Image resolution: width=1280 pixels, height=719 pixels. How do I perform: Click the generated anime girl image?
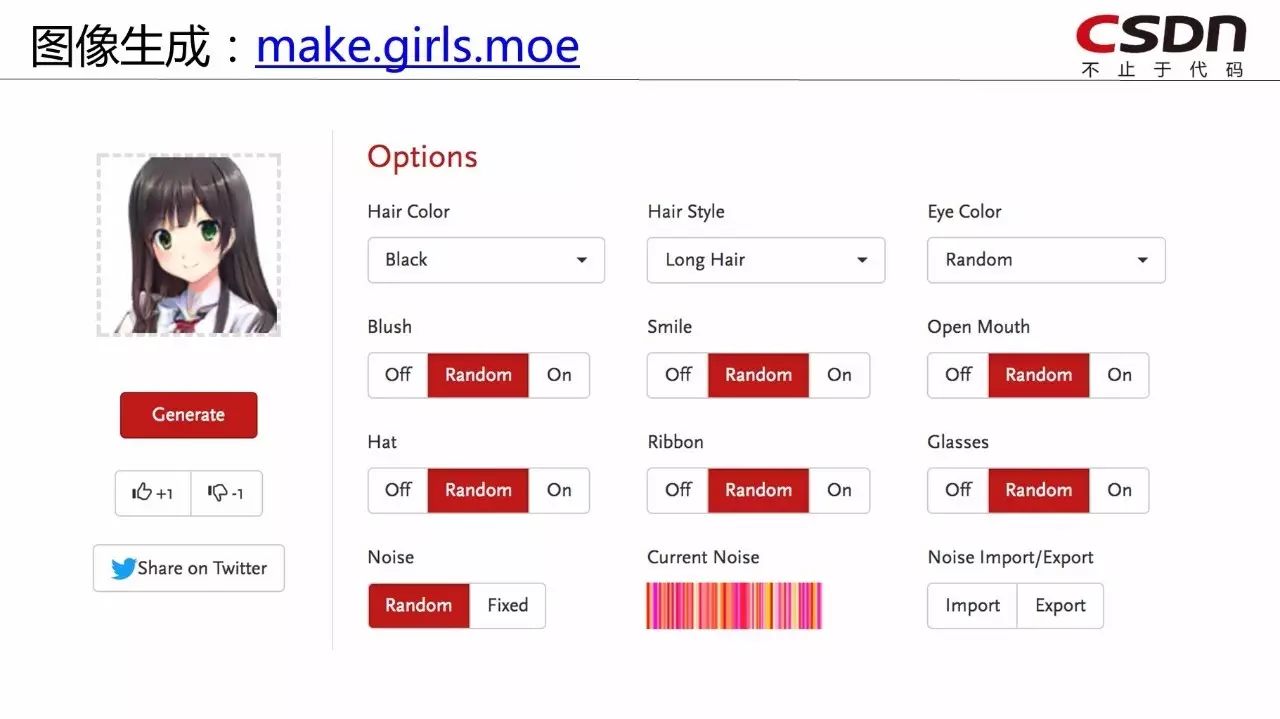click(188, 245)
